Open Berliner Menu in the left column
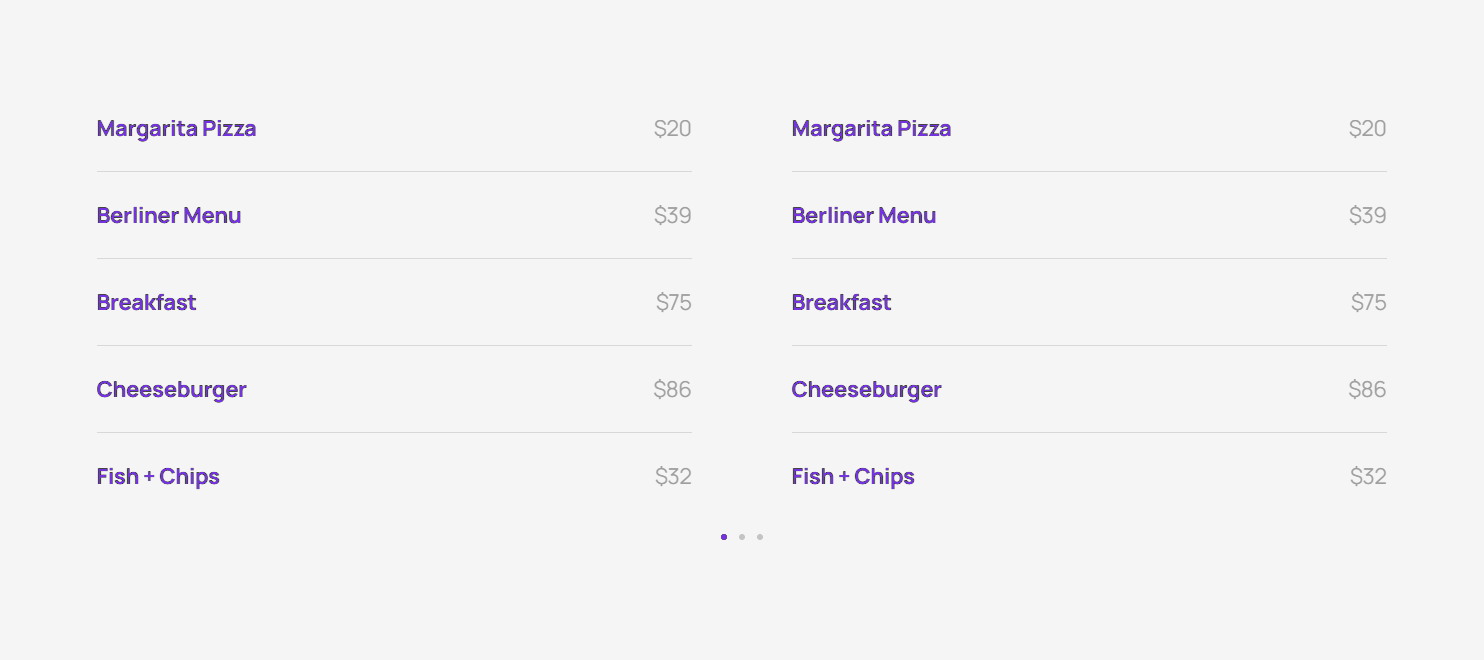The image size is (1484, 660). click(169, 216)
